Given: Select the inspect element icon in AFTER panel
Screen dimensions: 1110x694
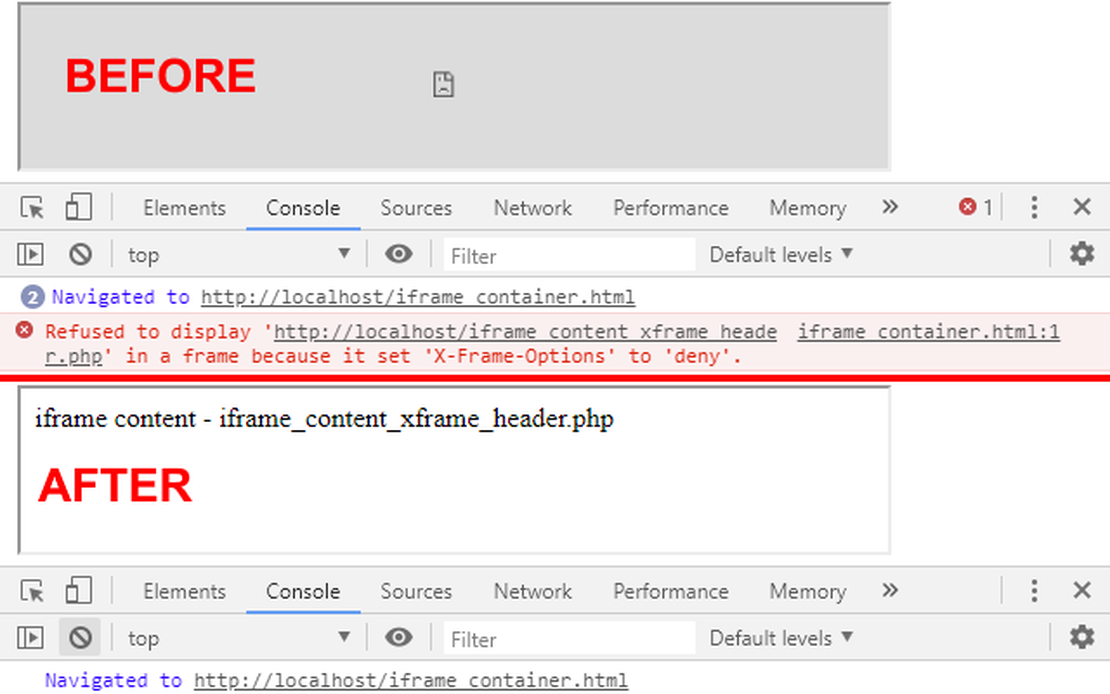Looking at the screenshot, I should pyautogui.click(x=30, y=591).
